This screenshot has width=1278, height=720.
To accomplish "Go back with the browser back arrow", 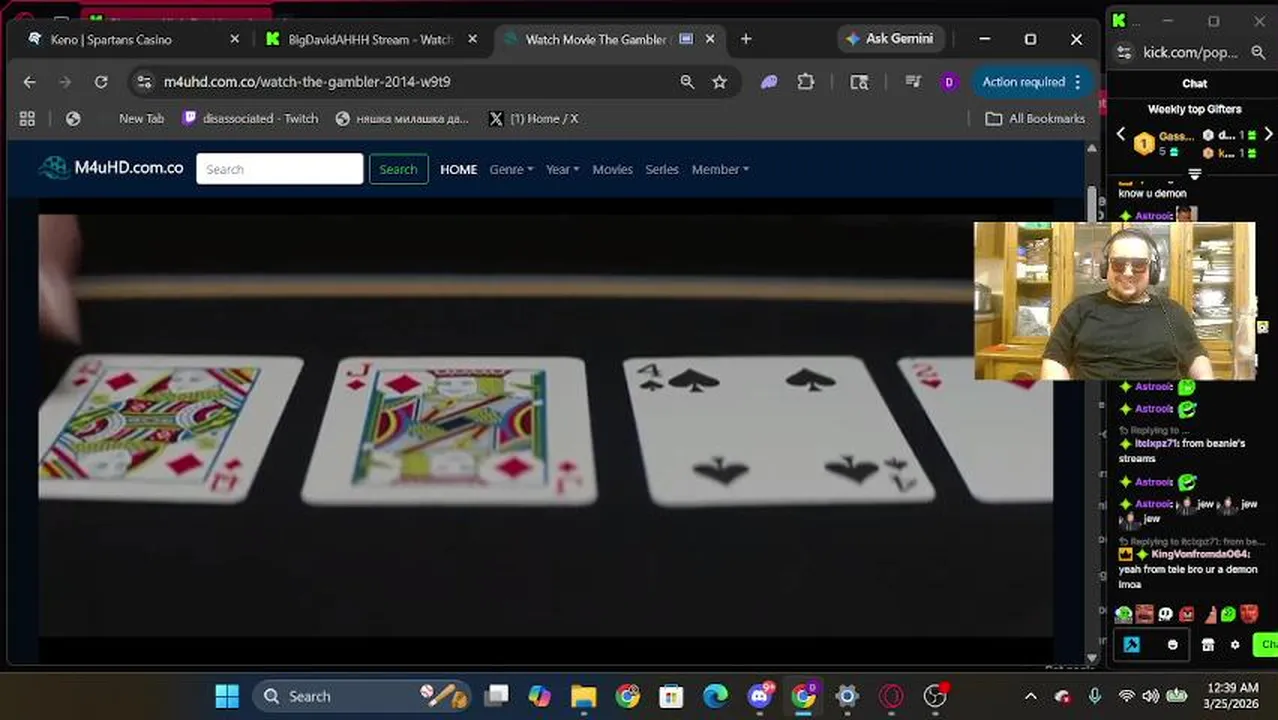I will pyautogui.click(x=29, y=82).
